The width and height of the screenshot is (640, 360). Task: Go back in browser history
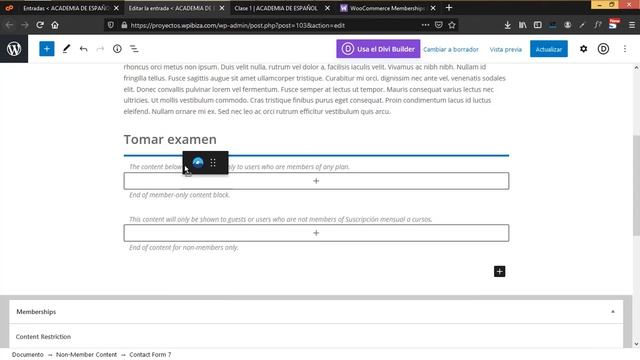point(9,25)
